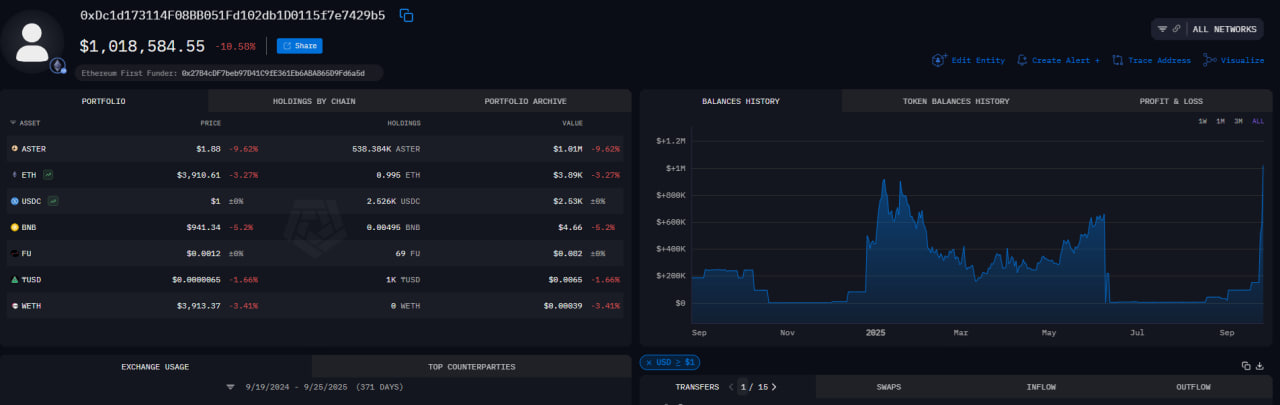Switch to the Holdings by Chain tab
Viewport: 1280px width, 405px height.
point(314,101)
